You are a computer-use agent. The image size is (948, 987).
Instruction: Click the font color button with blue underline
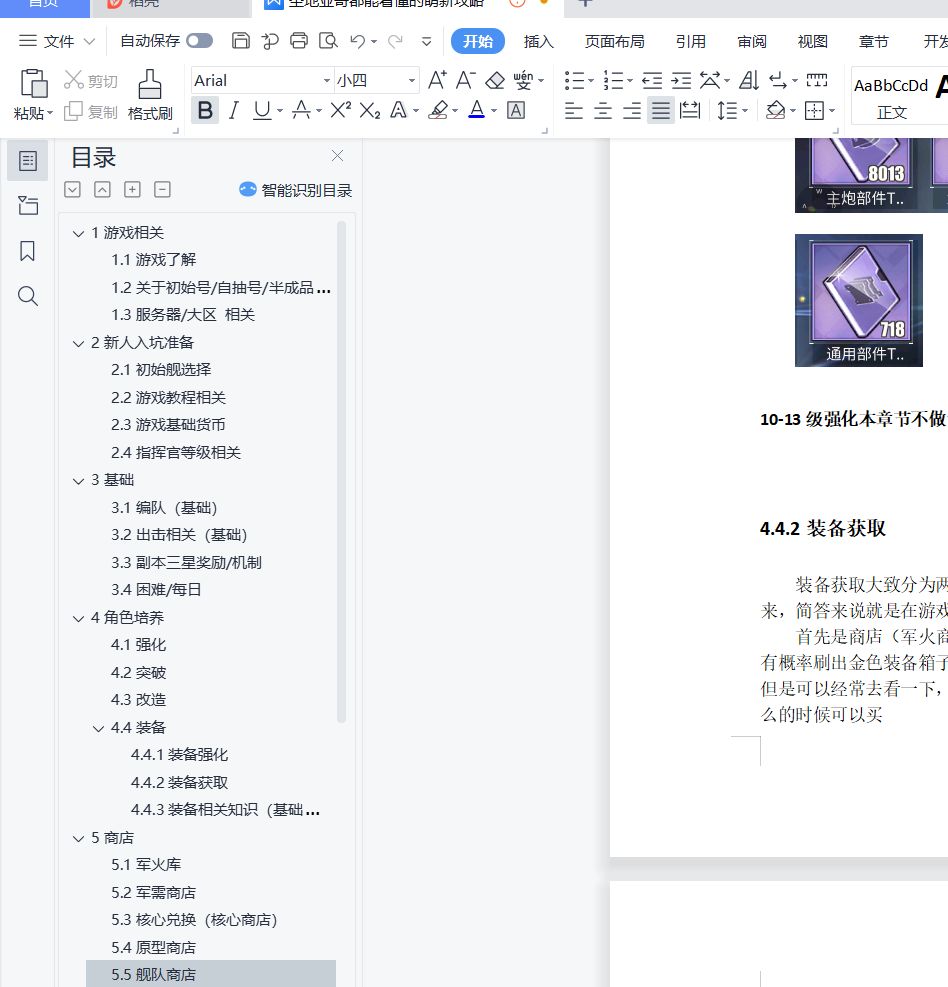point(476,110)
